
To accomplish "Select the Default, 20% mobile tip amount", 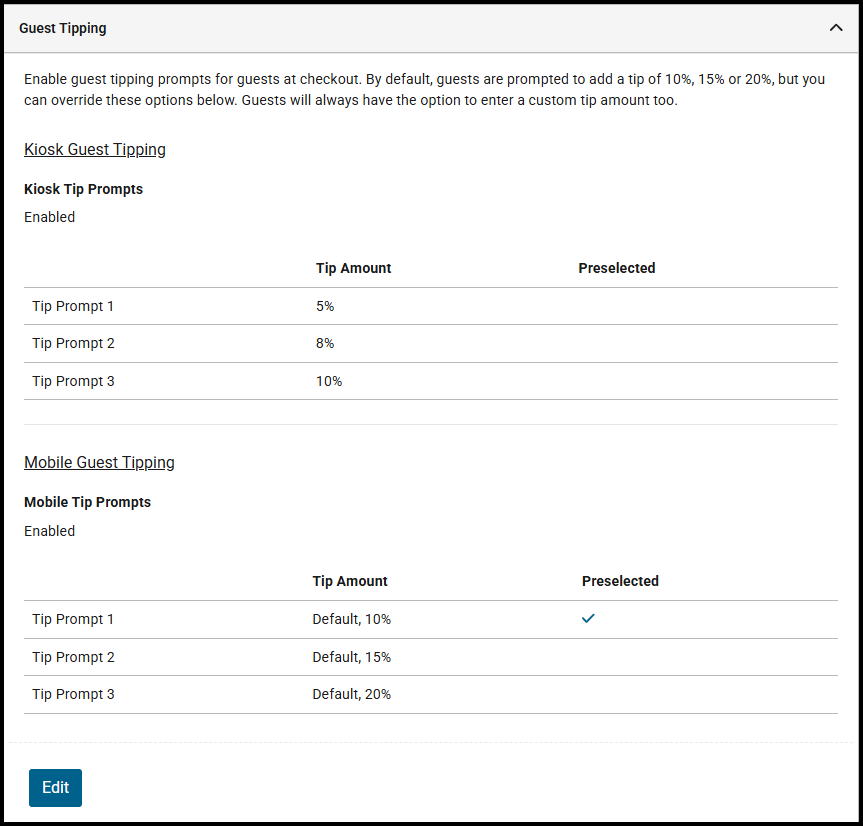I will [352, 694].
